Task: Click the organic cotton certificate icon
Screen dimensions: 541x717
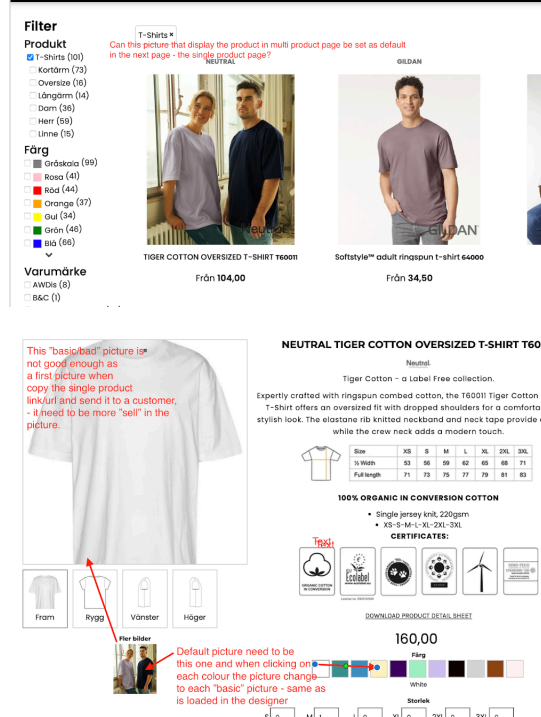Action: (x=317, y=571)
